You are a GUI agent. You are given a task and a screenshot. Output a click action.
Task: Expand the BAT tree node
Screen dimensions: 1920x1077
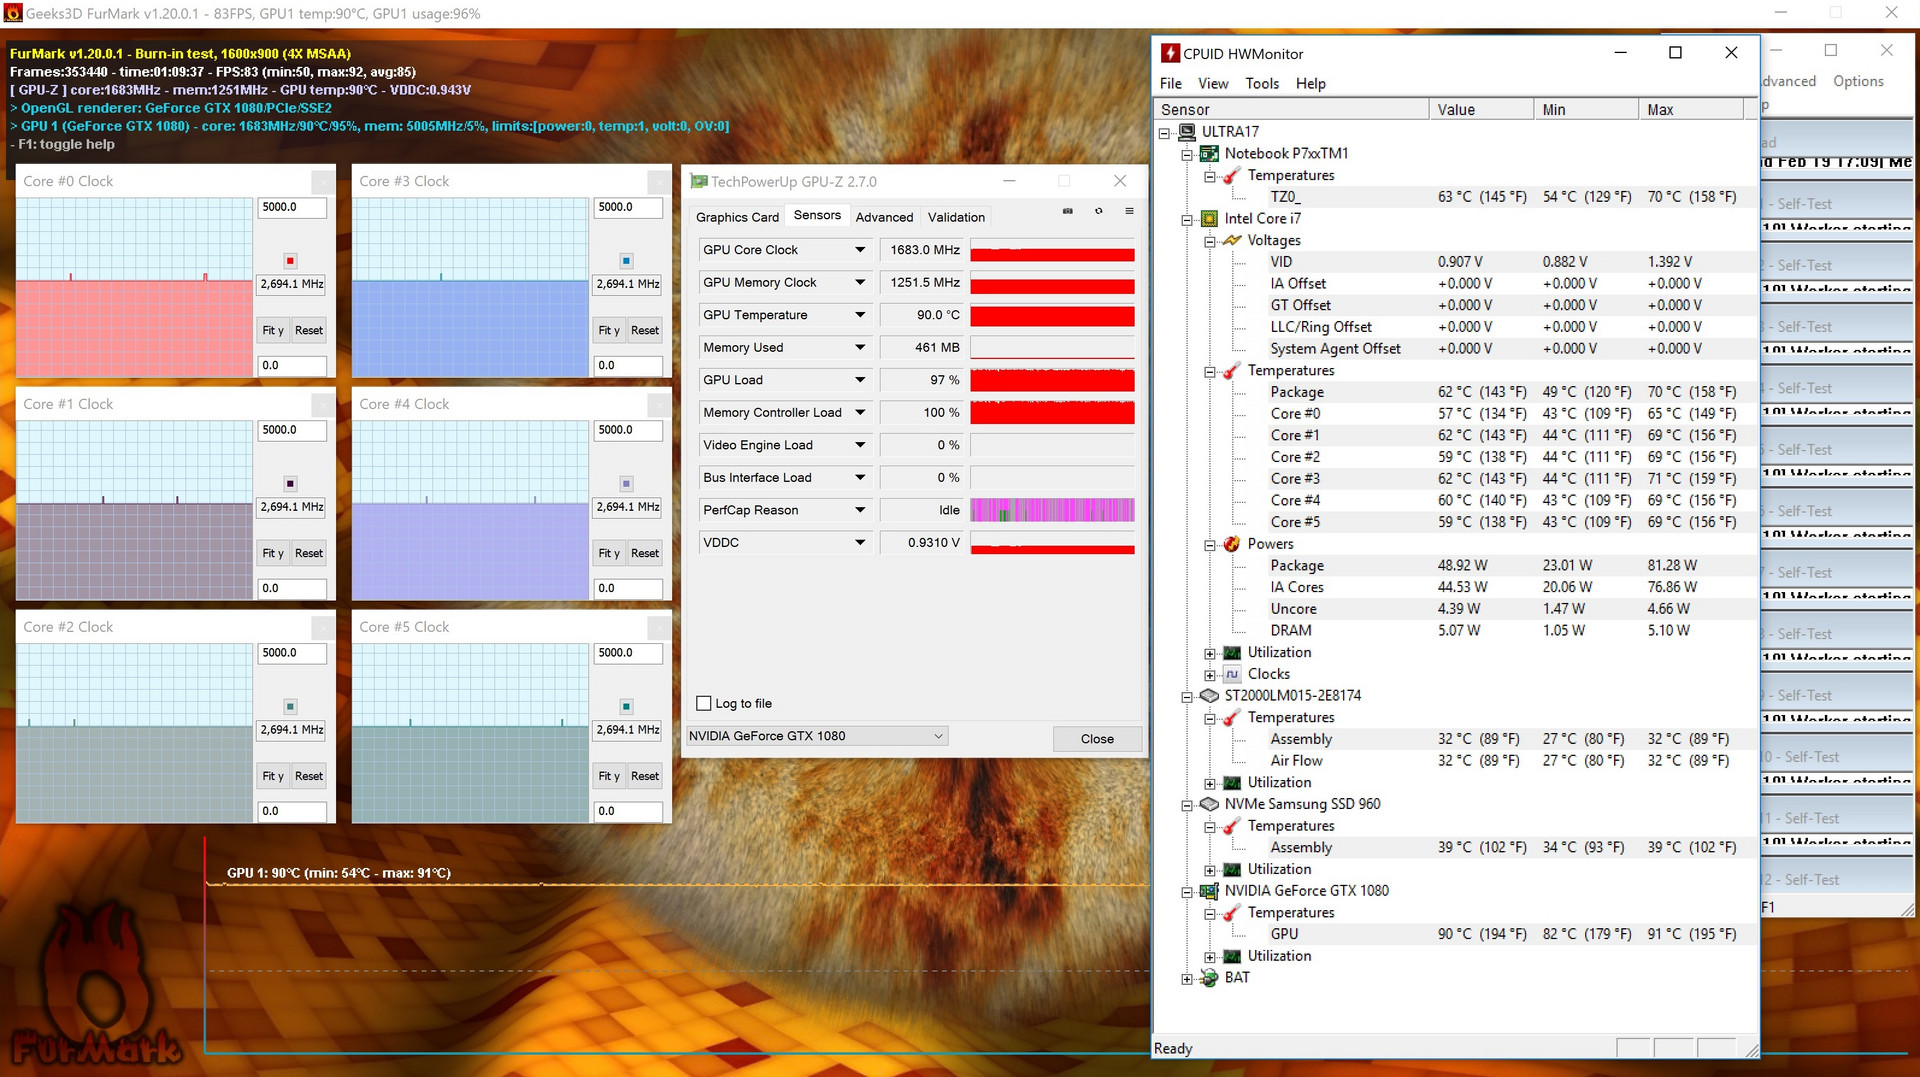coord(1187,978)
